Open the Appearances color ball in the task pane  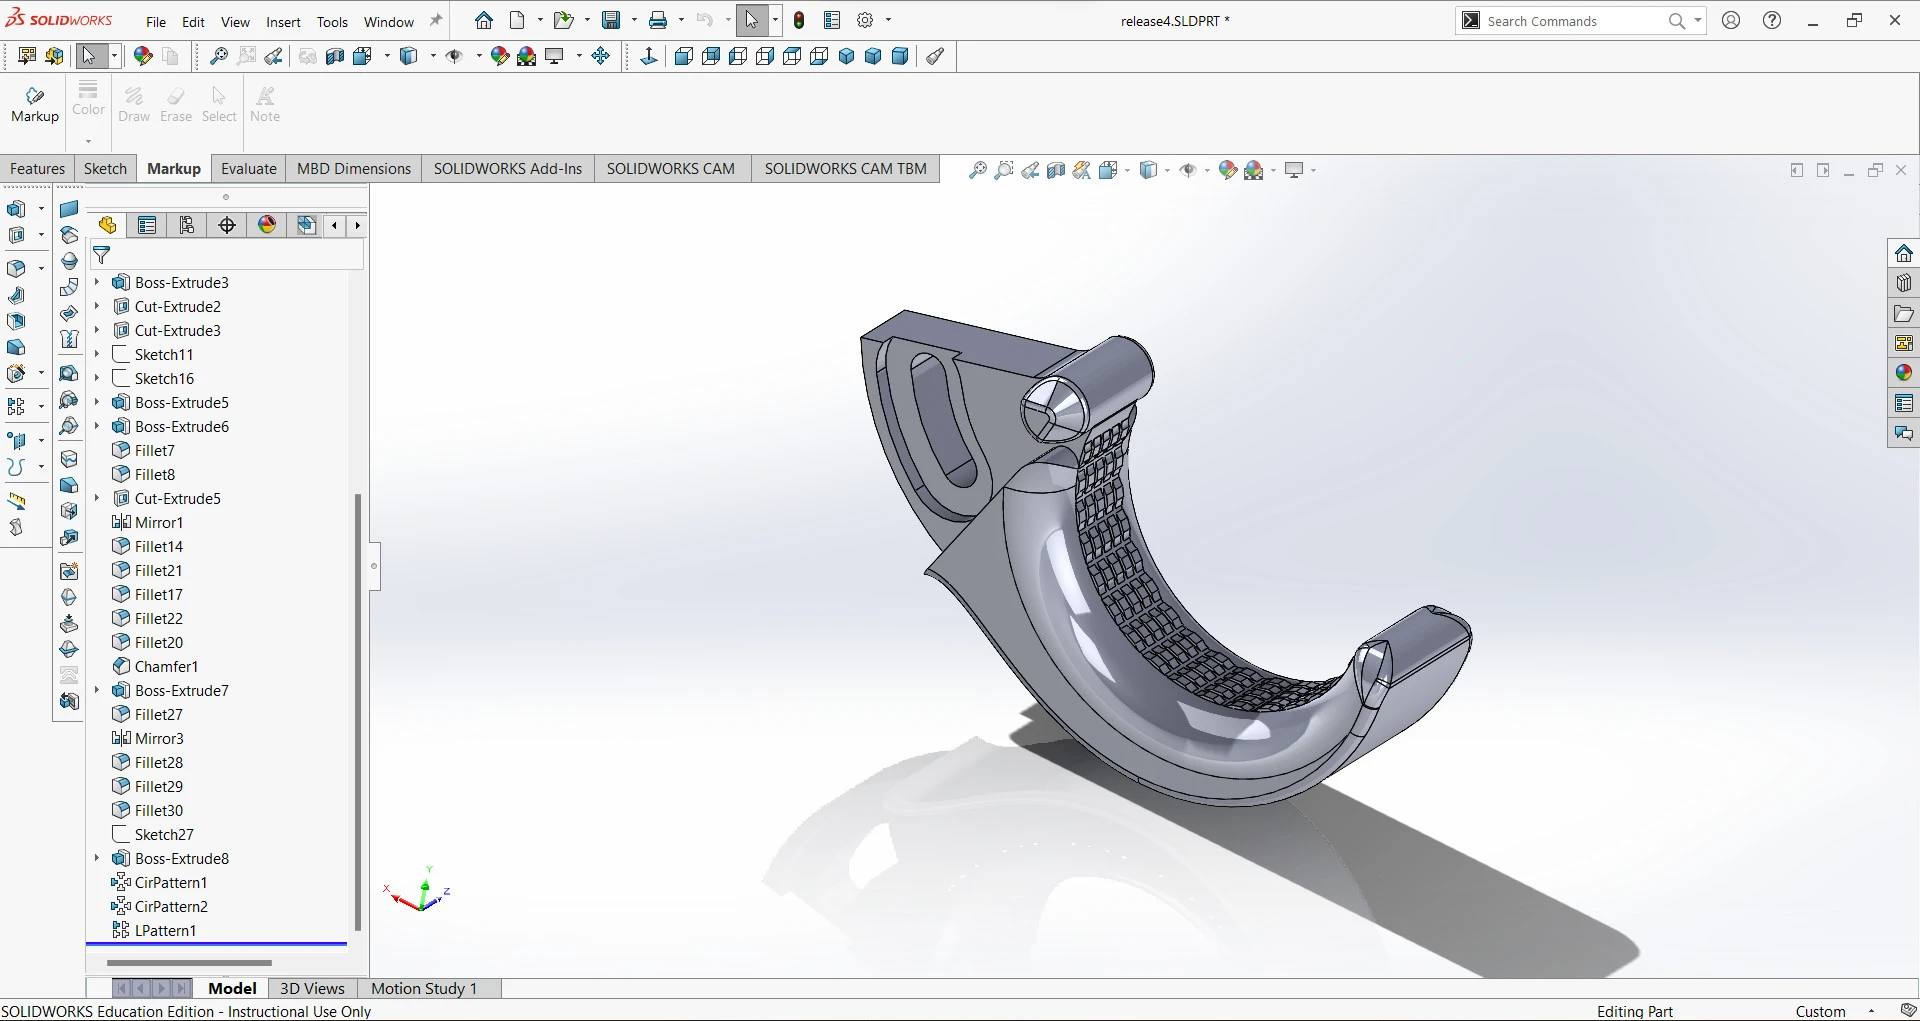(x=1903, y=373)
